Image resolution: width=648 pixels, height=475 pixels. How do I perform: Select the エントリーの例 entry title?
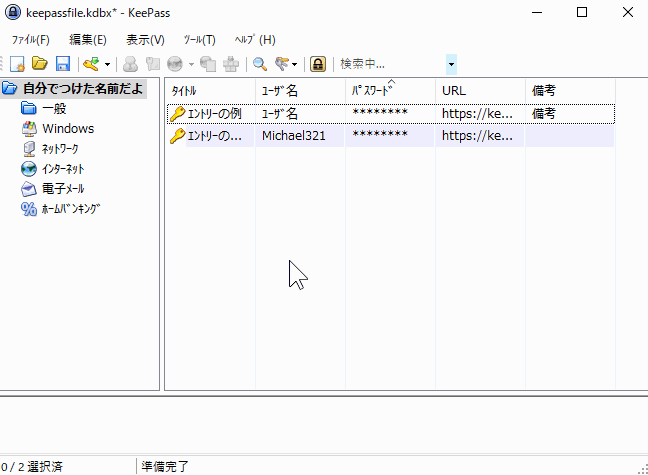pos(214,114)
